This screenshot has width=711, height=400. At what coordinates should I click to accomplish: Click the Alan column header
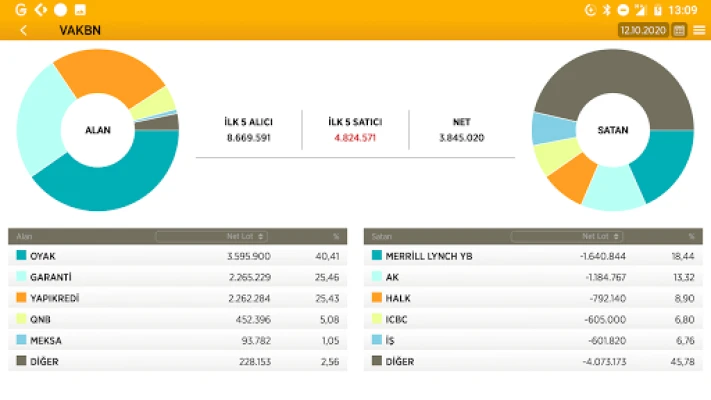[x=26, y=237]
